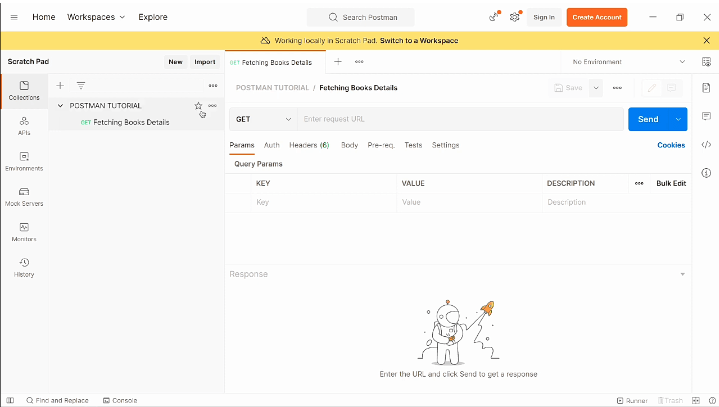This screenshot has width=719, height=407.
Task: Click the Send button
Action: [x=648, y=119]
